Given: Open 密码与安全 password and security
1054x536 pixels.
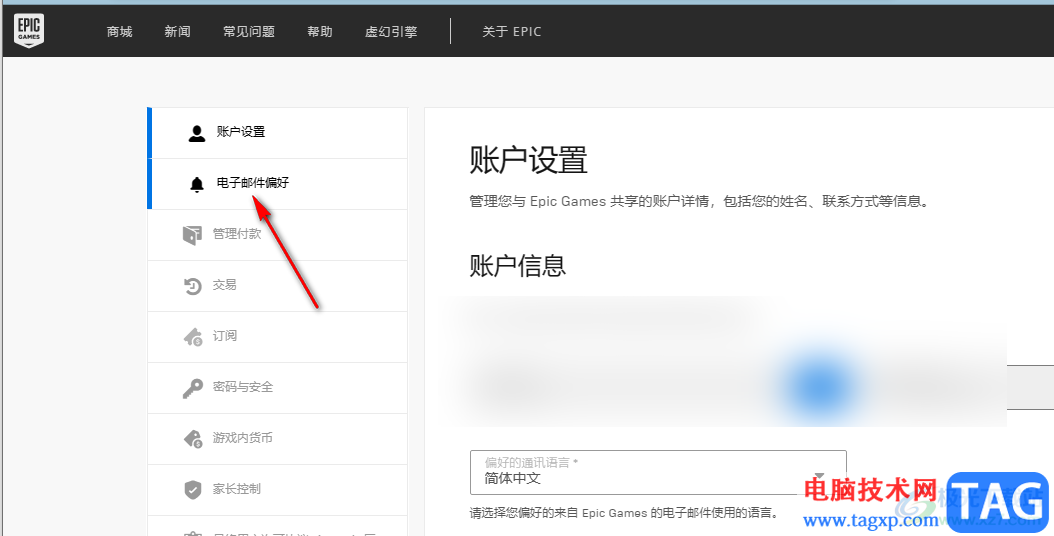Looking at the screenshot, I should click(x=278, y=388).
